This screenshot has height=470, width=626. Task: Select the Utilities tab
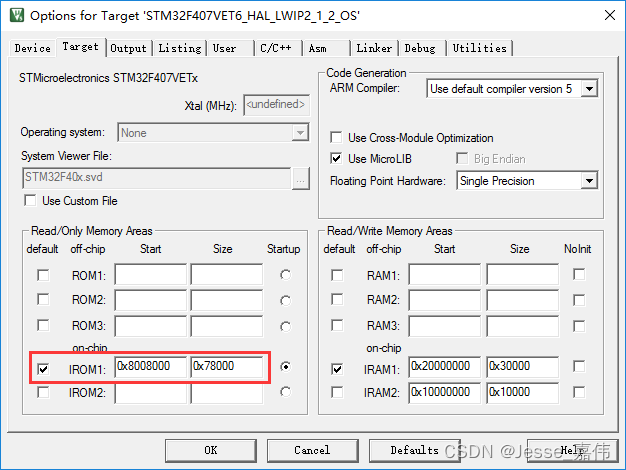click(x=479, y=48)
